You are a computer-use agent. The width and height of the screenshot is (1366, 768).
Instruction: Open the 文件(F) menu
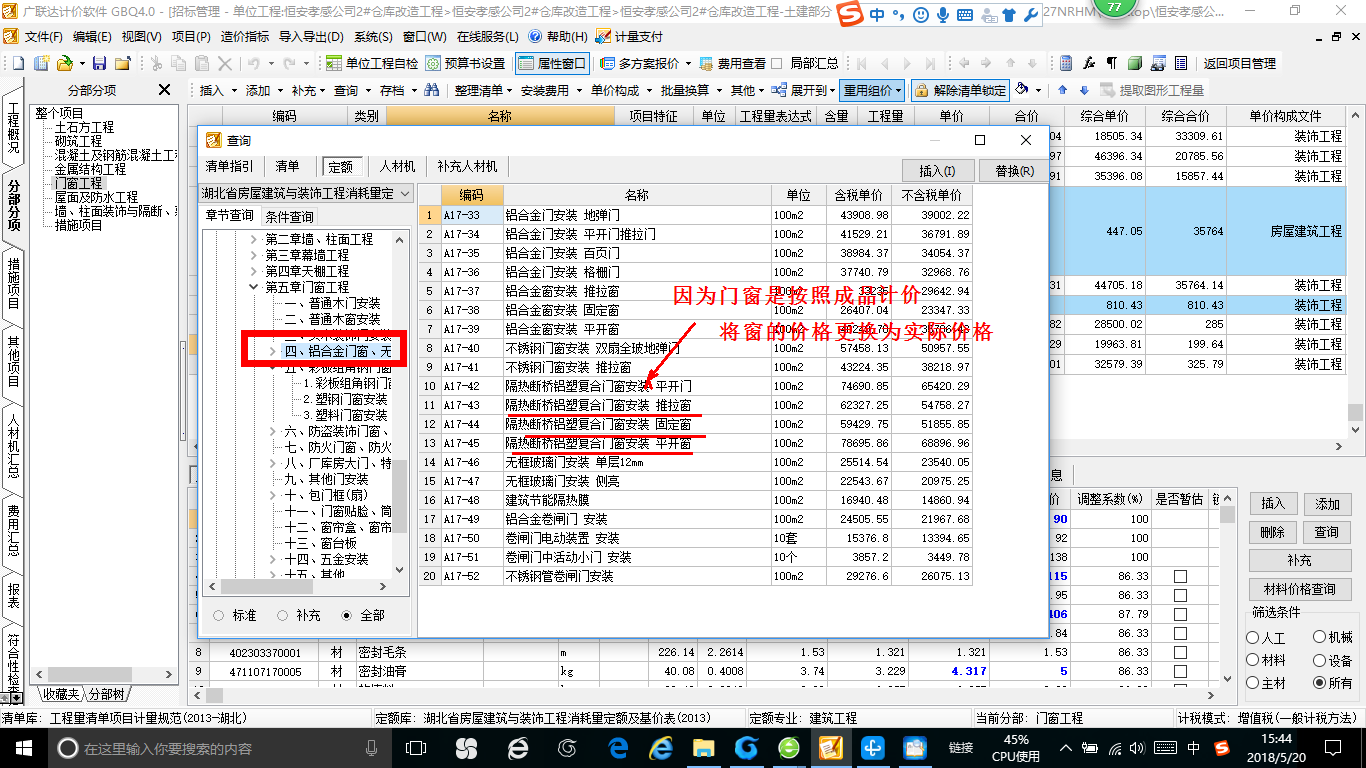pos(44,36)
